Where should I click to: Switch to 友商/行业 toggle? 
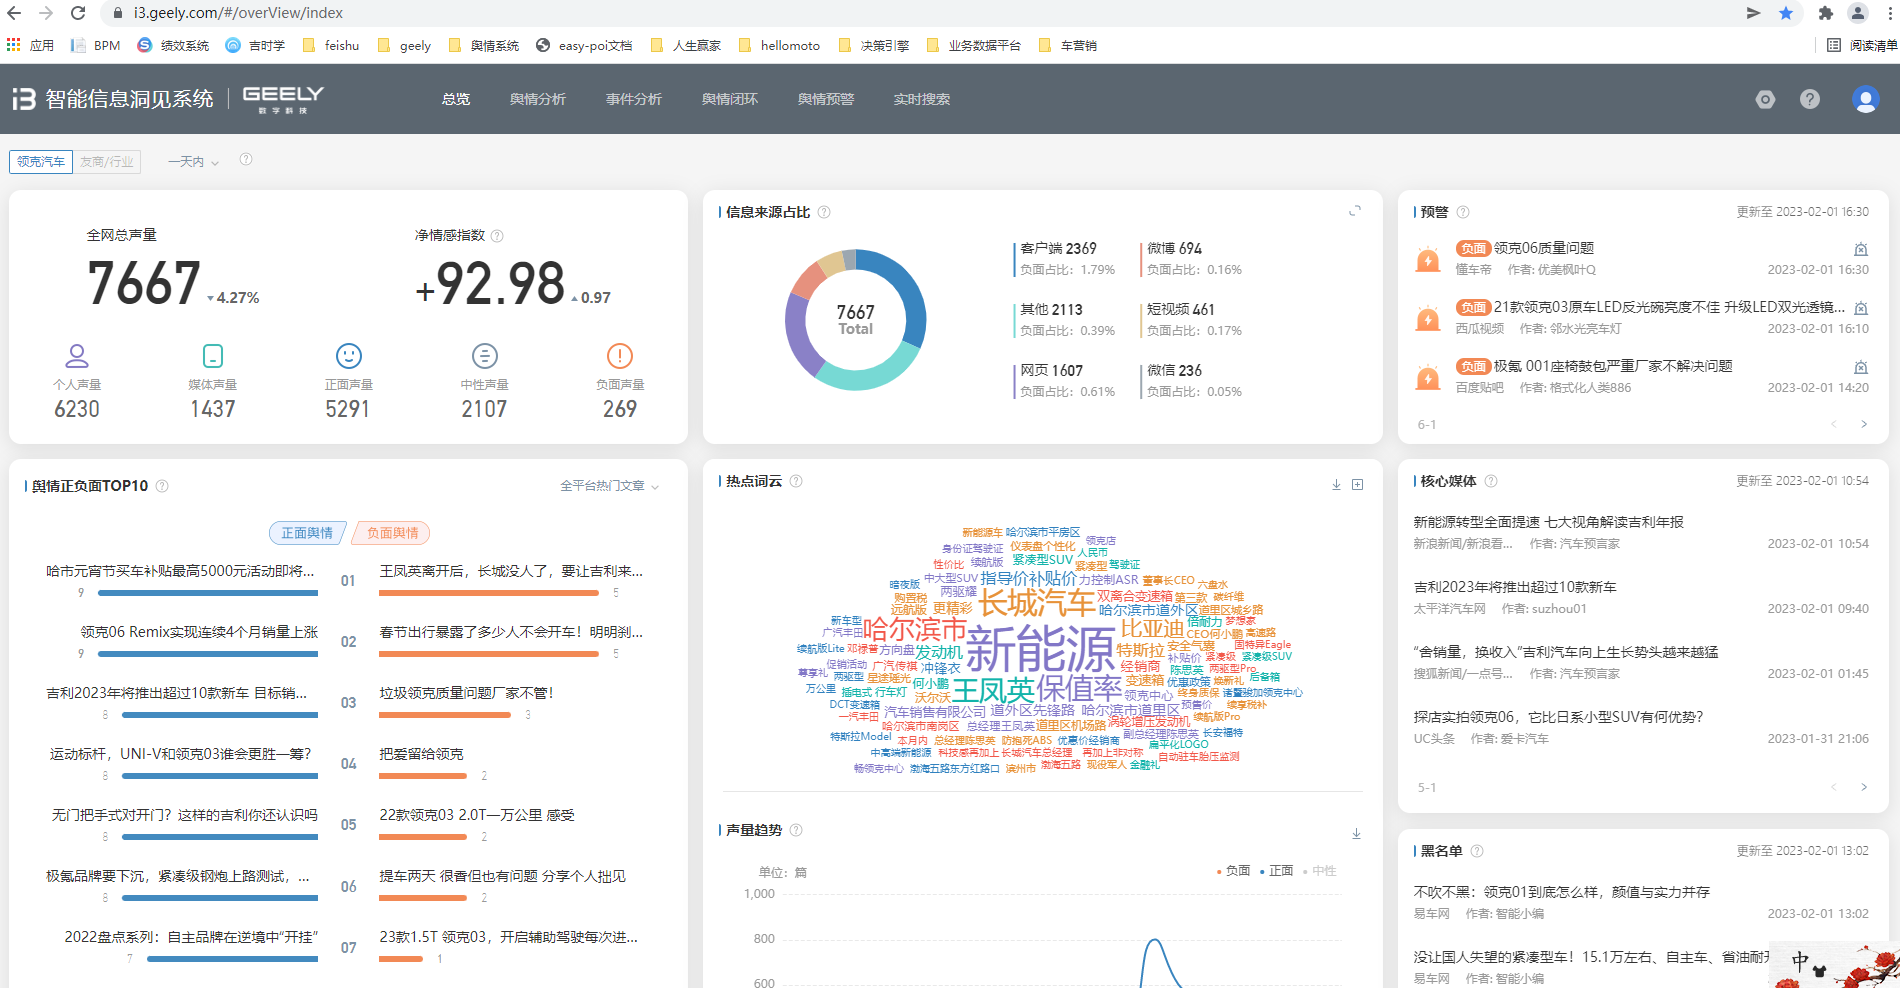click(x=107, y=161)
